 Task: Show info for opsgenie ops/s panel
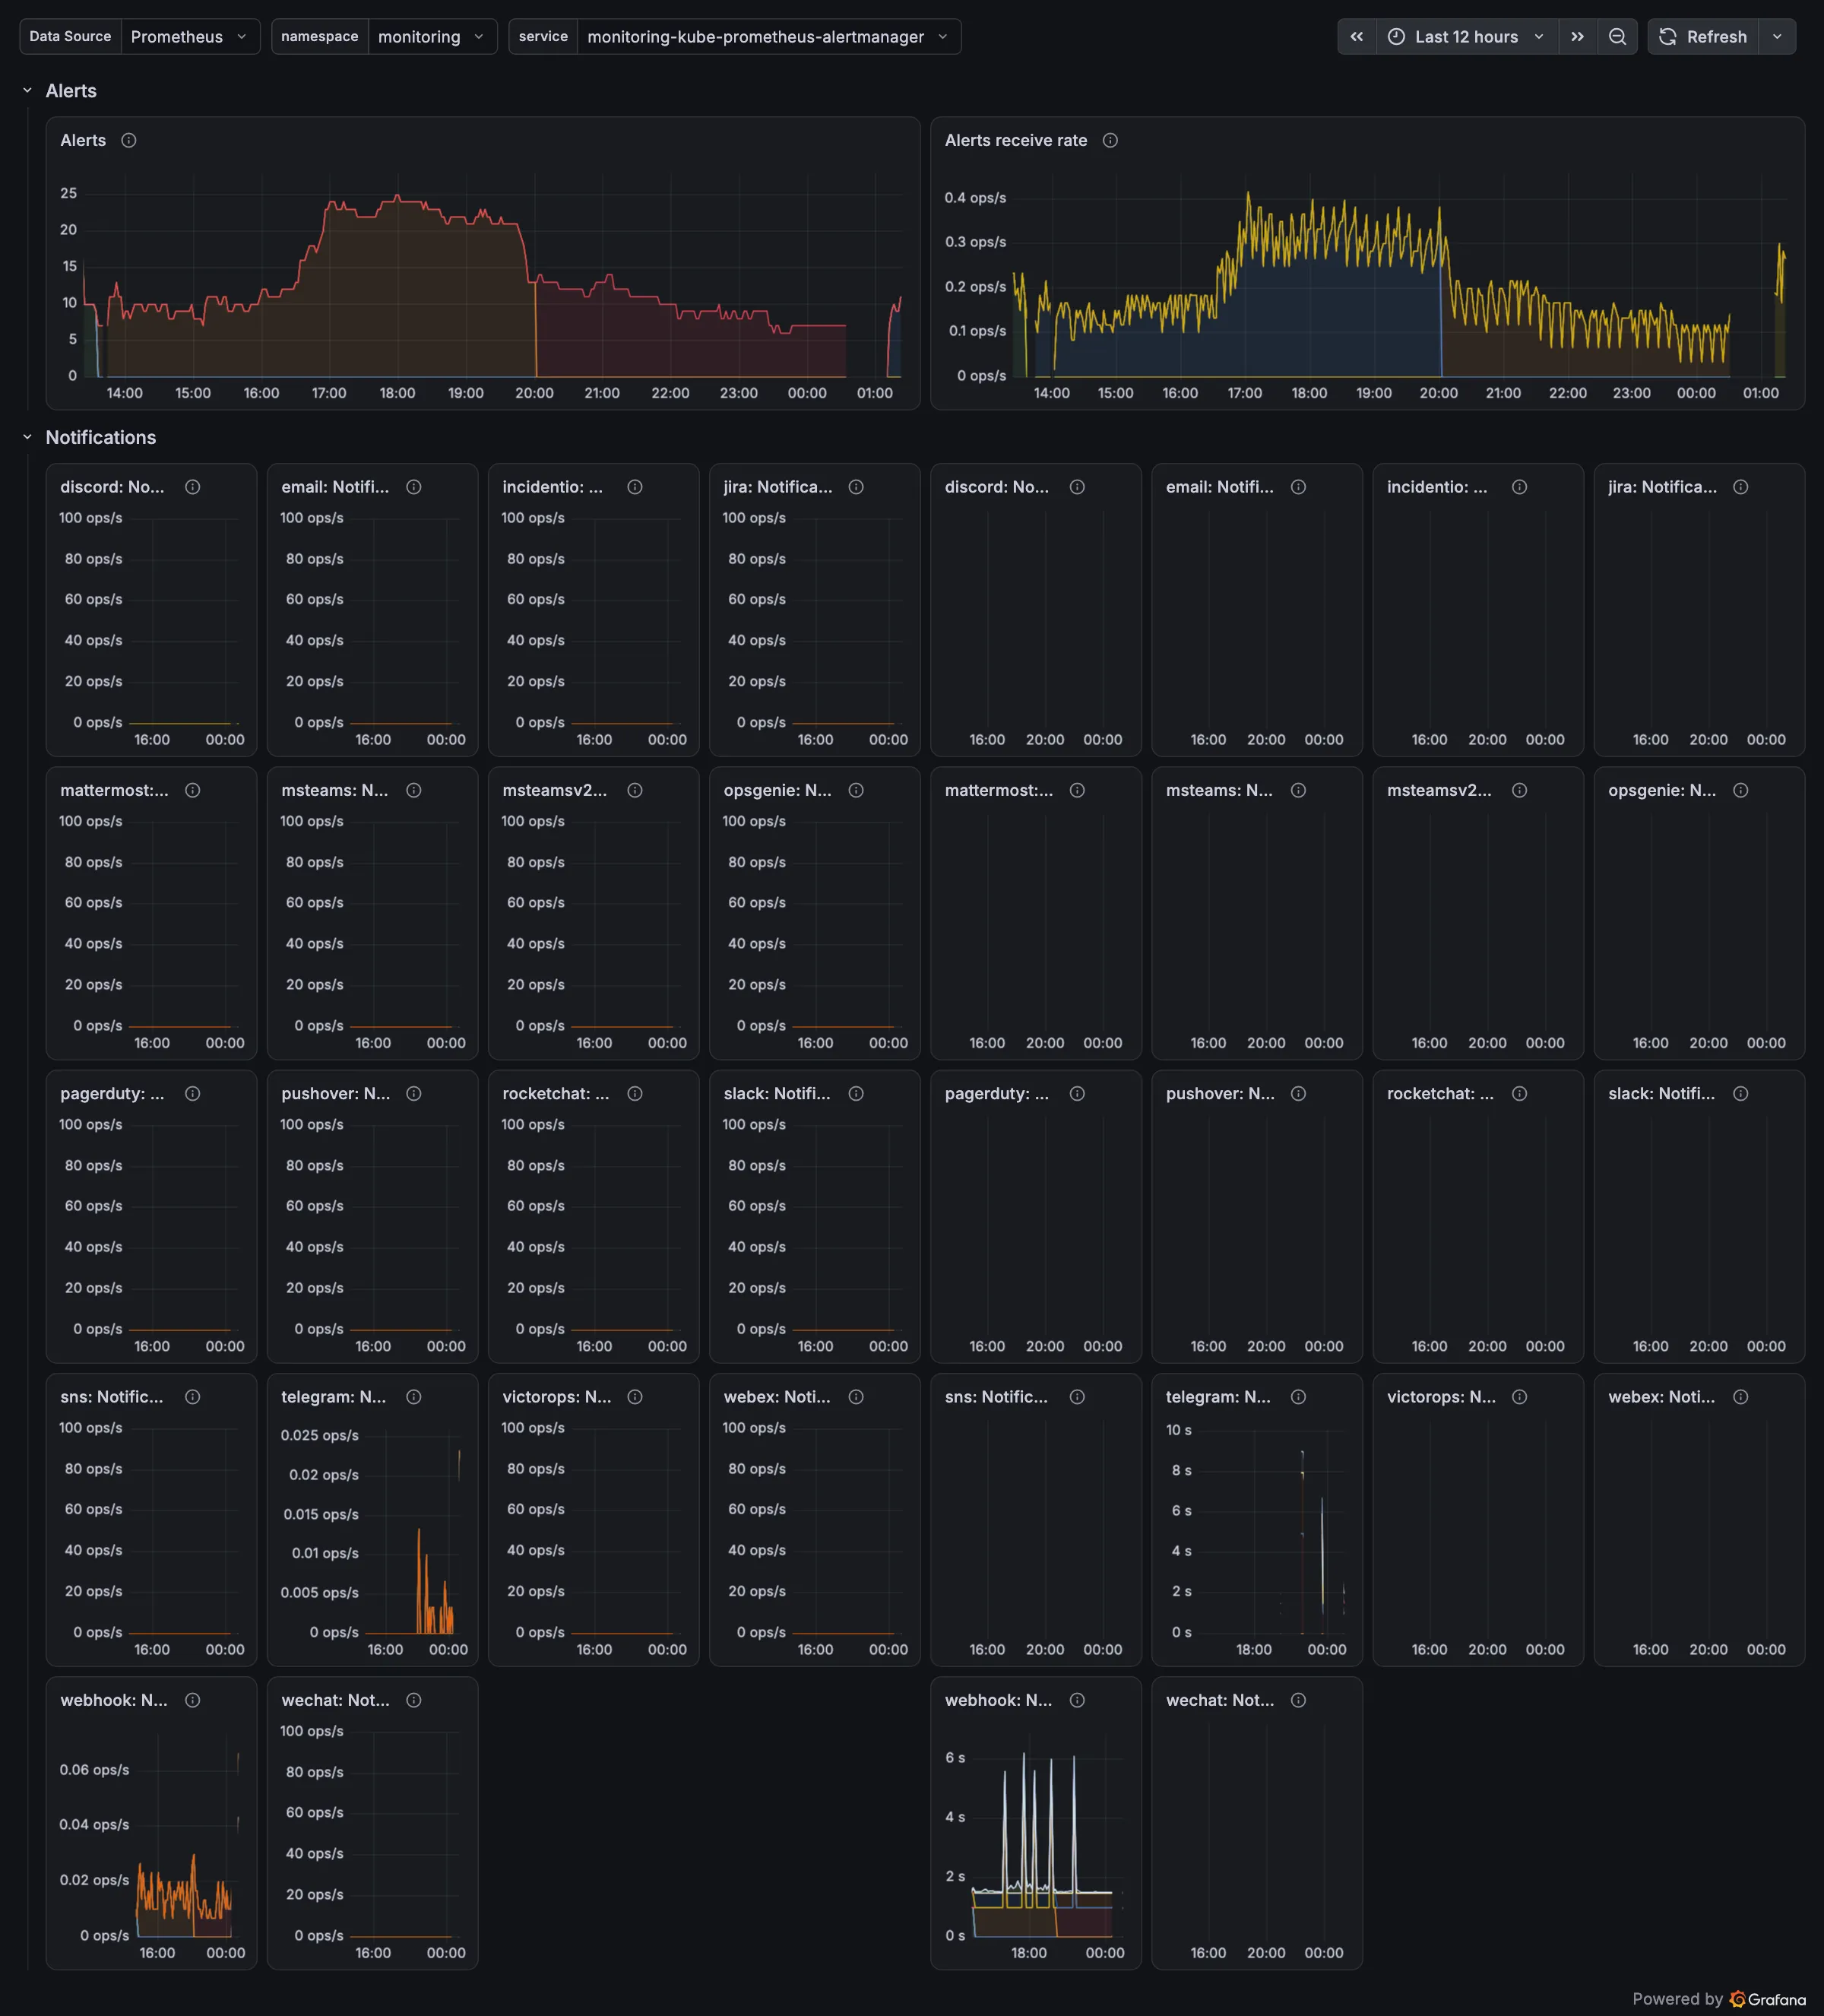pos(856,790)
